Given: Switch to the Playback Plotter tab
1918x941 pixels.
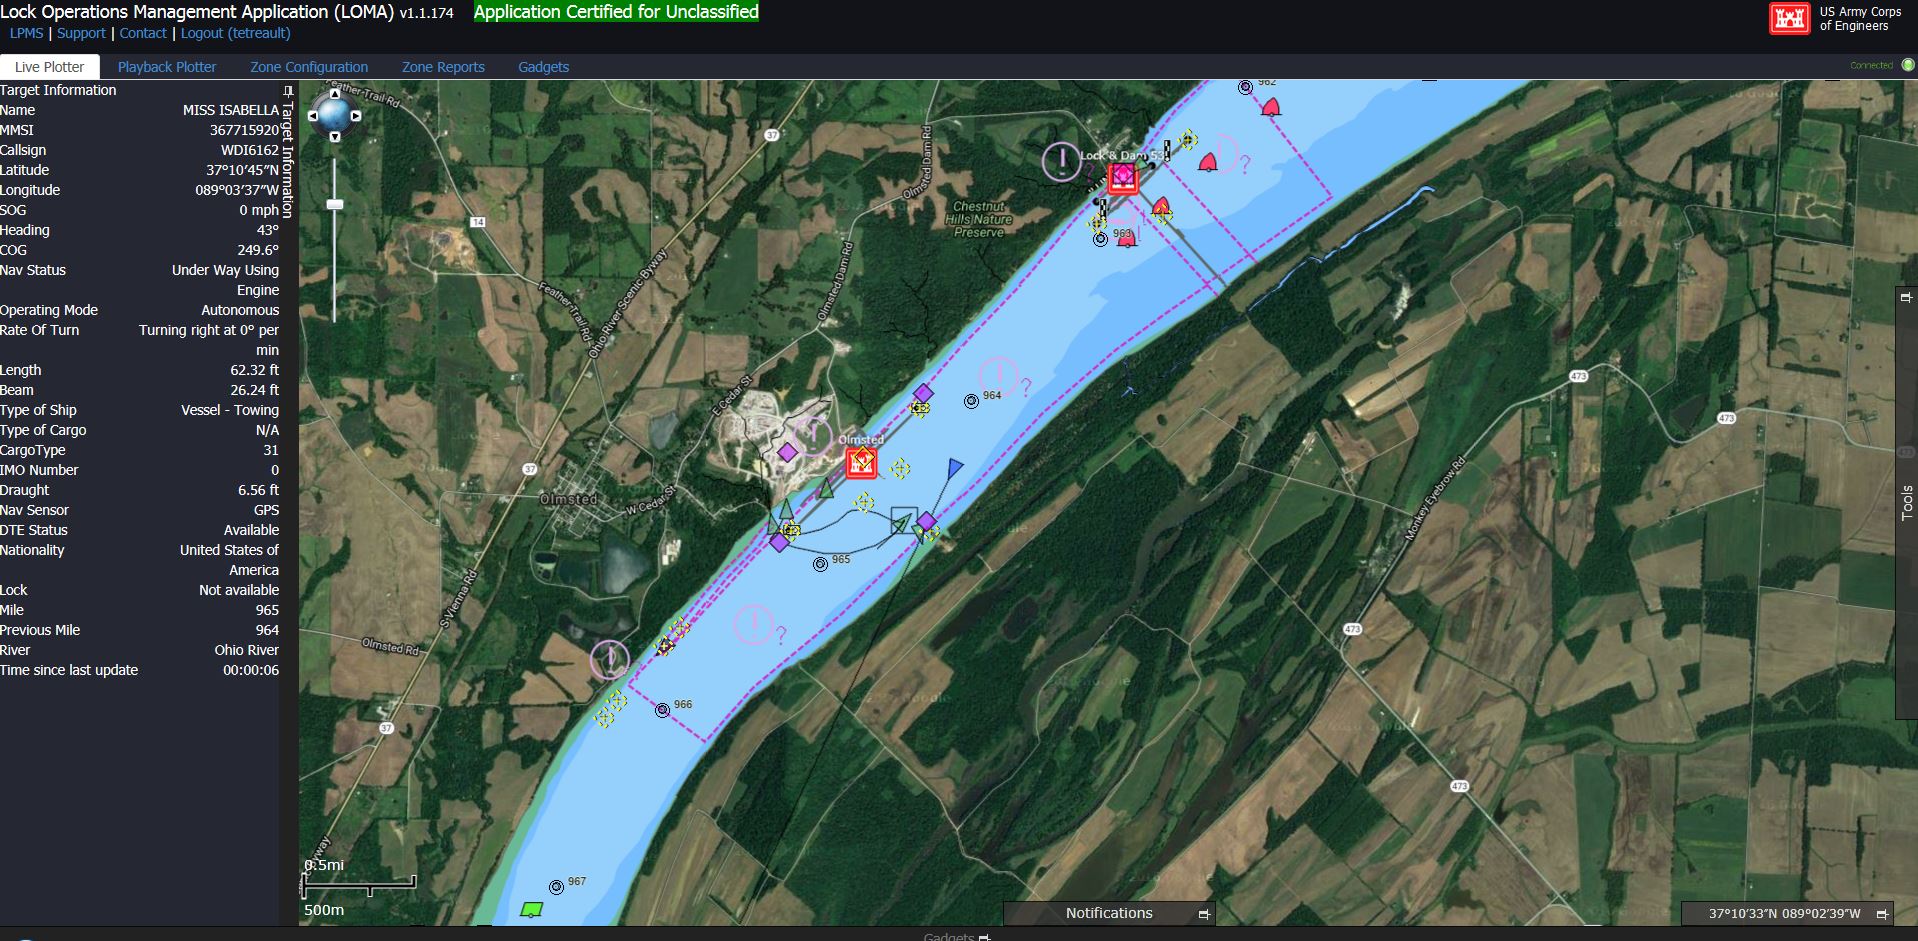Looking at the screenshot, I should pyautogui.click(x=167, y=67).
